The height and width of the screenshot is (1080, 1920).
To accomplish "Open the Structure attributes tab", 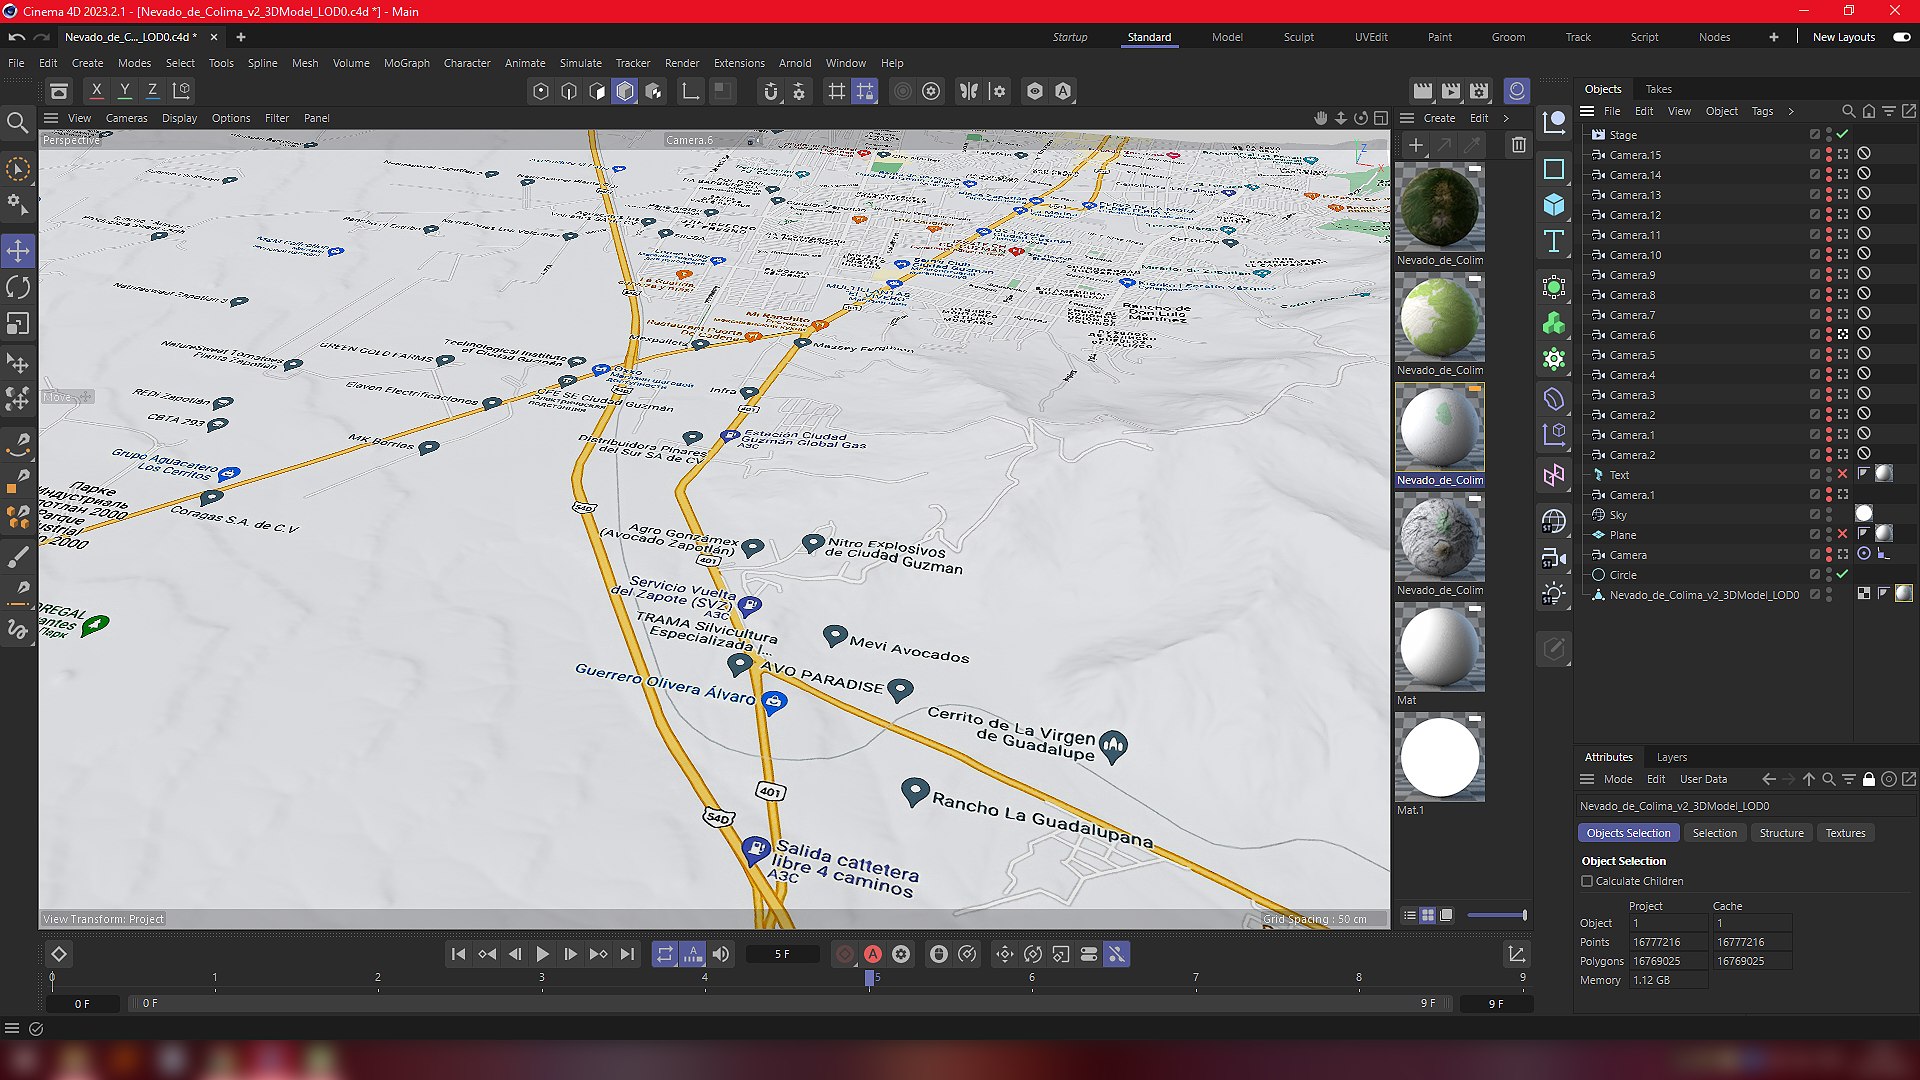I will pos(1782,833).
